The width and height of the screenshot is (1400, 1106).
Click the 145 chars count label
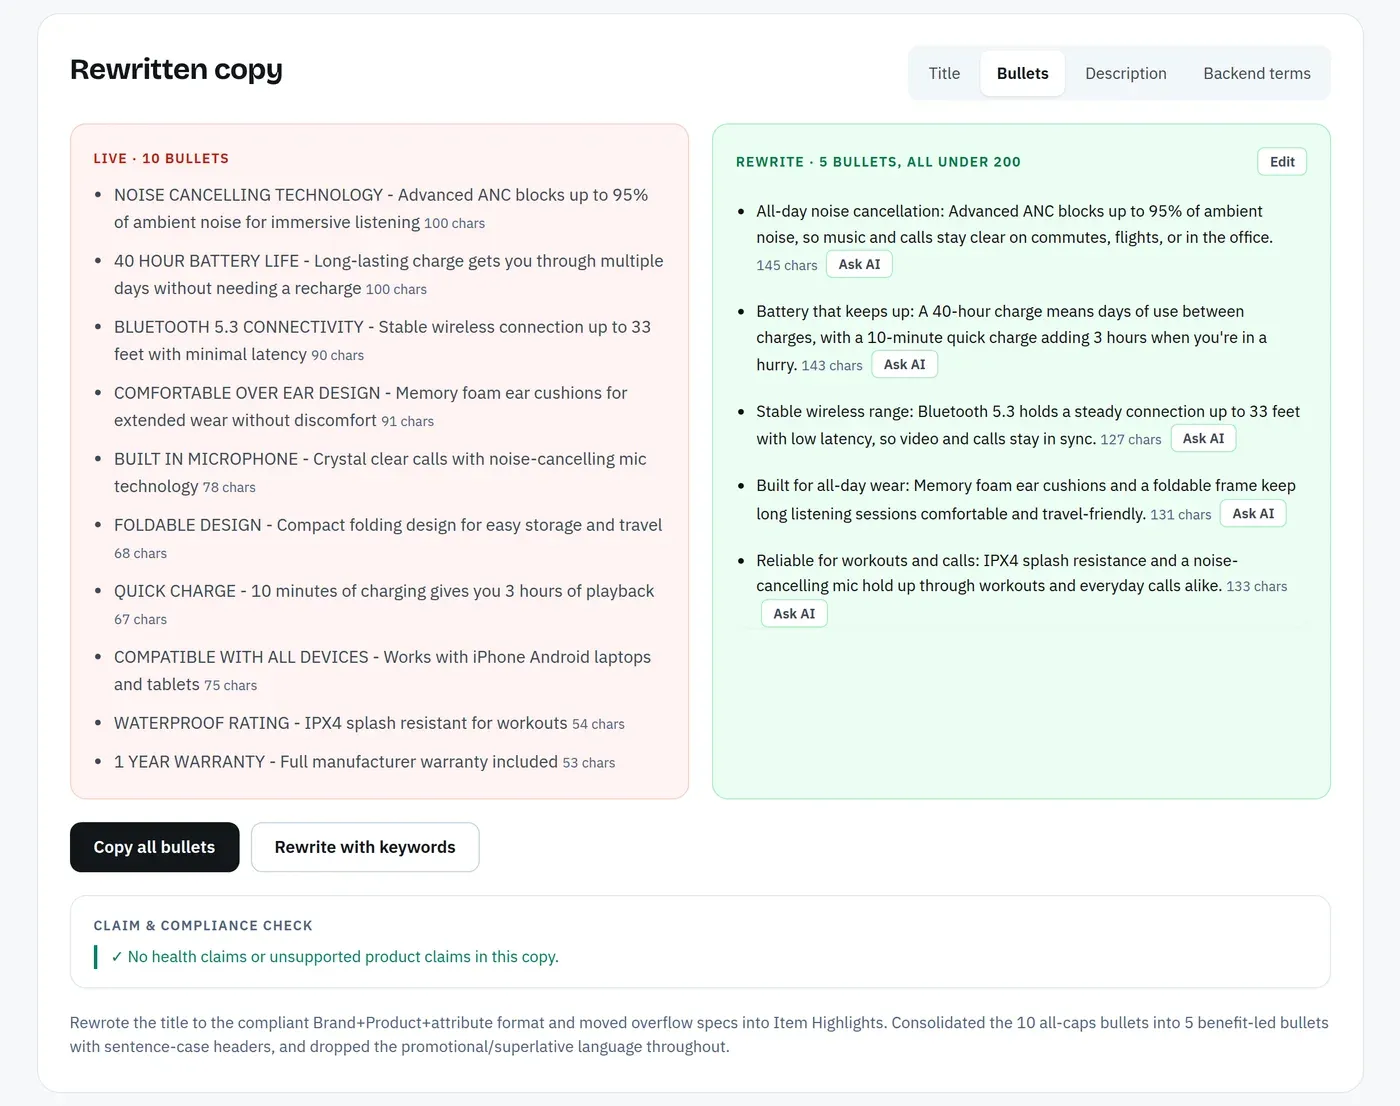coord(787,265)
